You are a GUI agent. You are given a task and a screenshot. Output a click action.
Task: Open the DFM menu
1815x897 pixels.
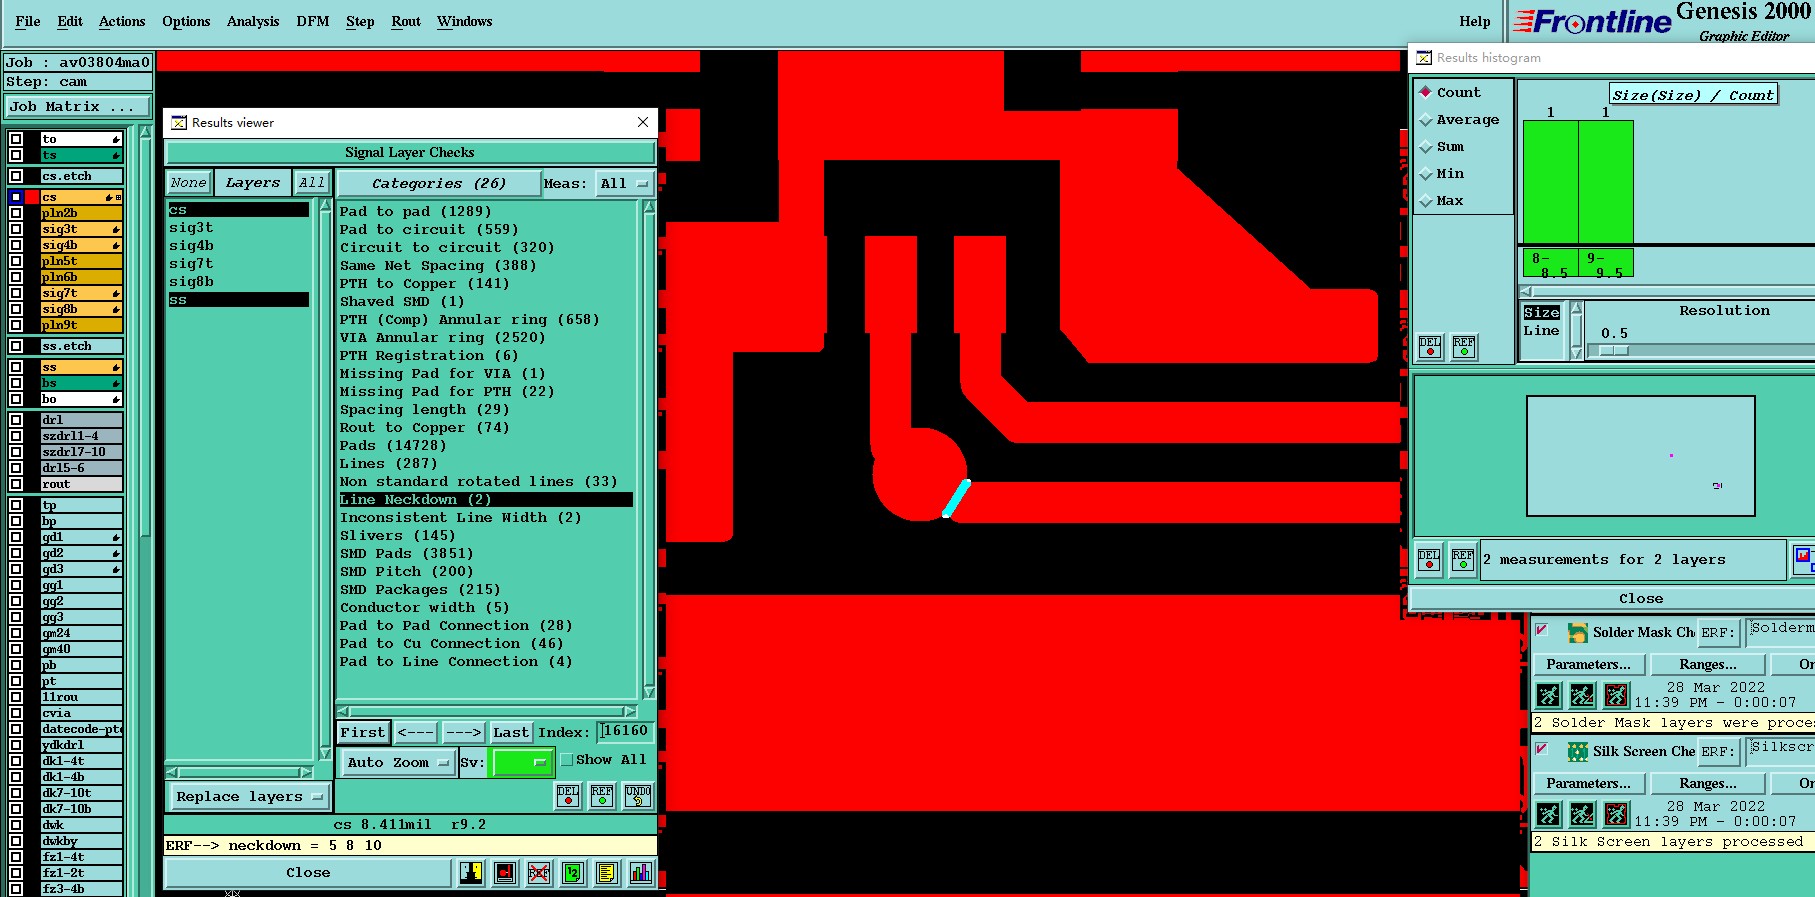tap(313, 21)
